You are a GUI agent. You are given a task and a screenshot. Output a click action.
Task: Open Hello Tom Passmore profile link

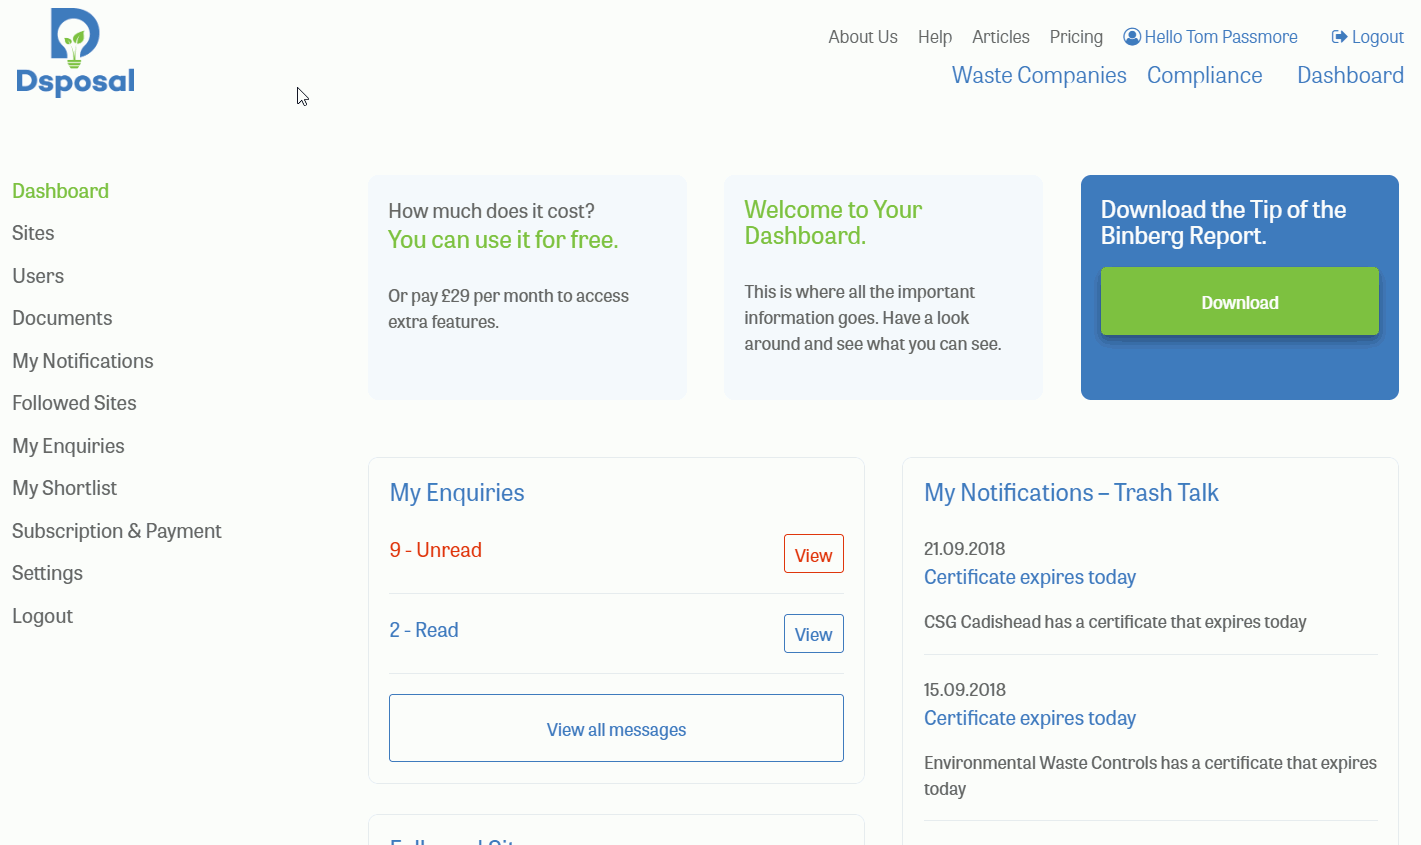(1221, 37)
